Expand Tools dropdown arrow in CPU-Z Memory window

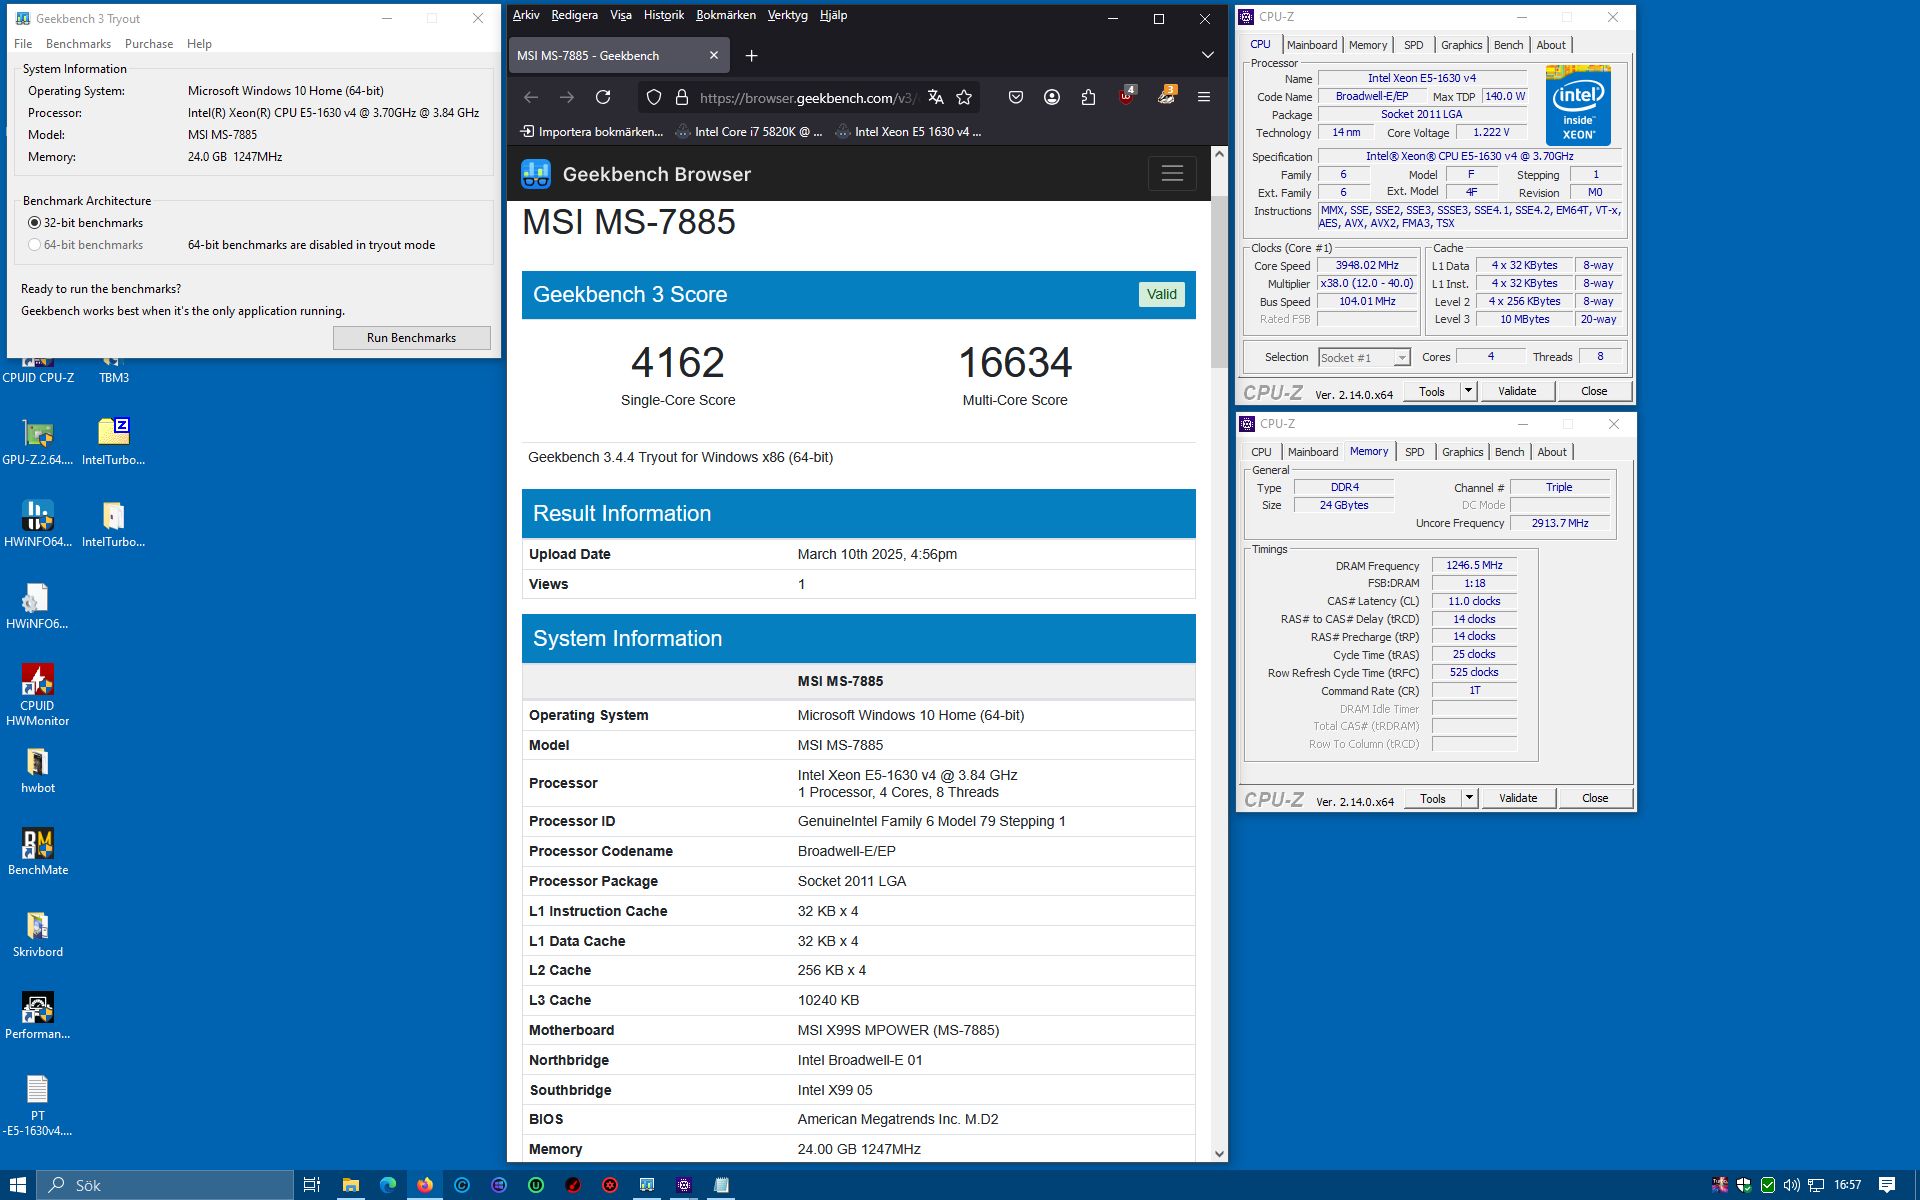pos(1469,798)
